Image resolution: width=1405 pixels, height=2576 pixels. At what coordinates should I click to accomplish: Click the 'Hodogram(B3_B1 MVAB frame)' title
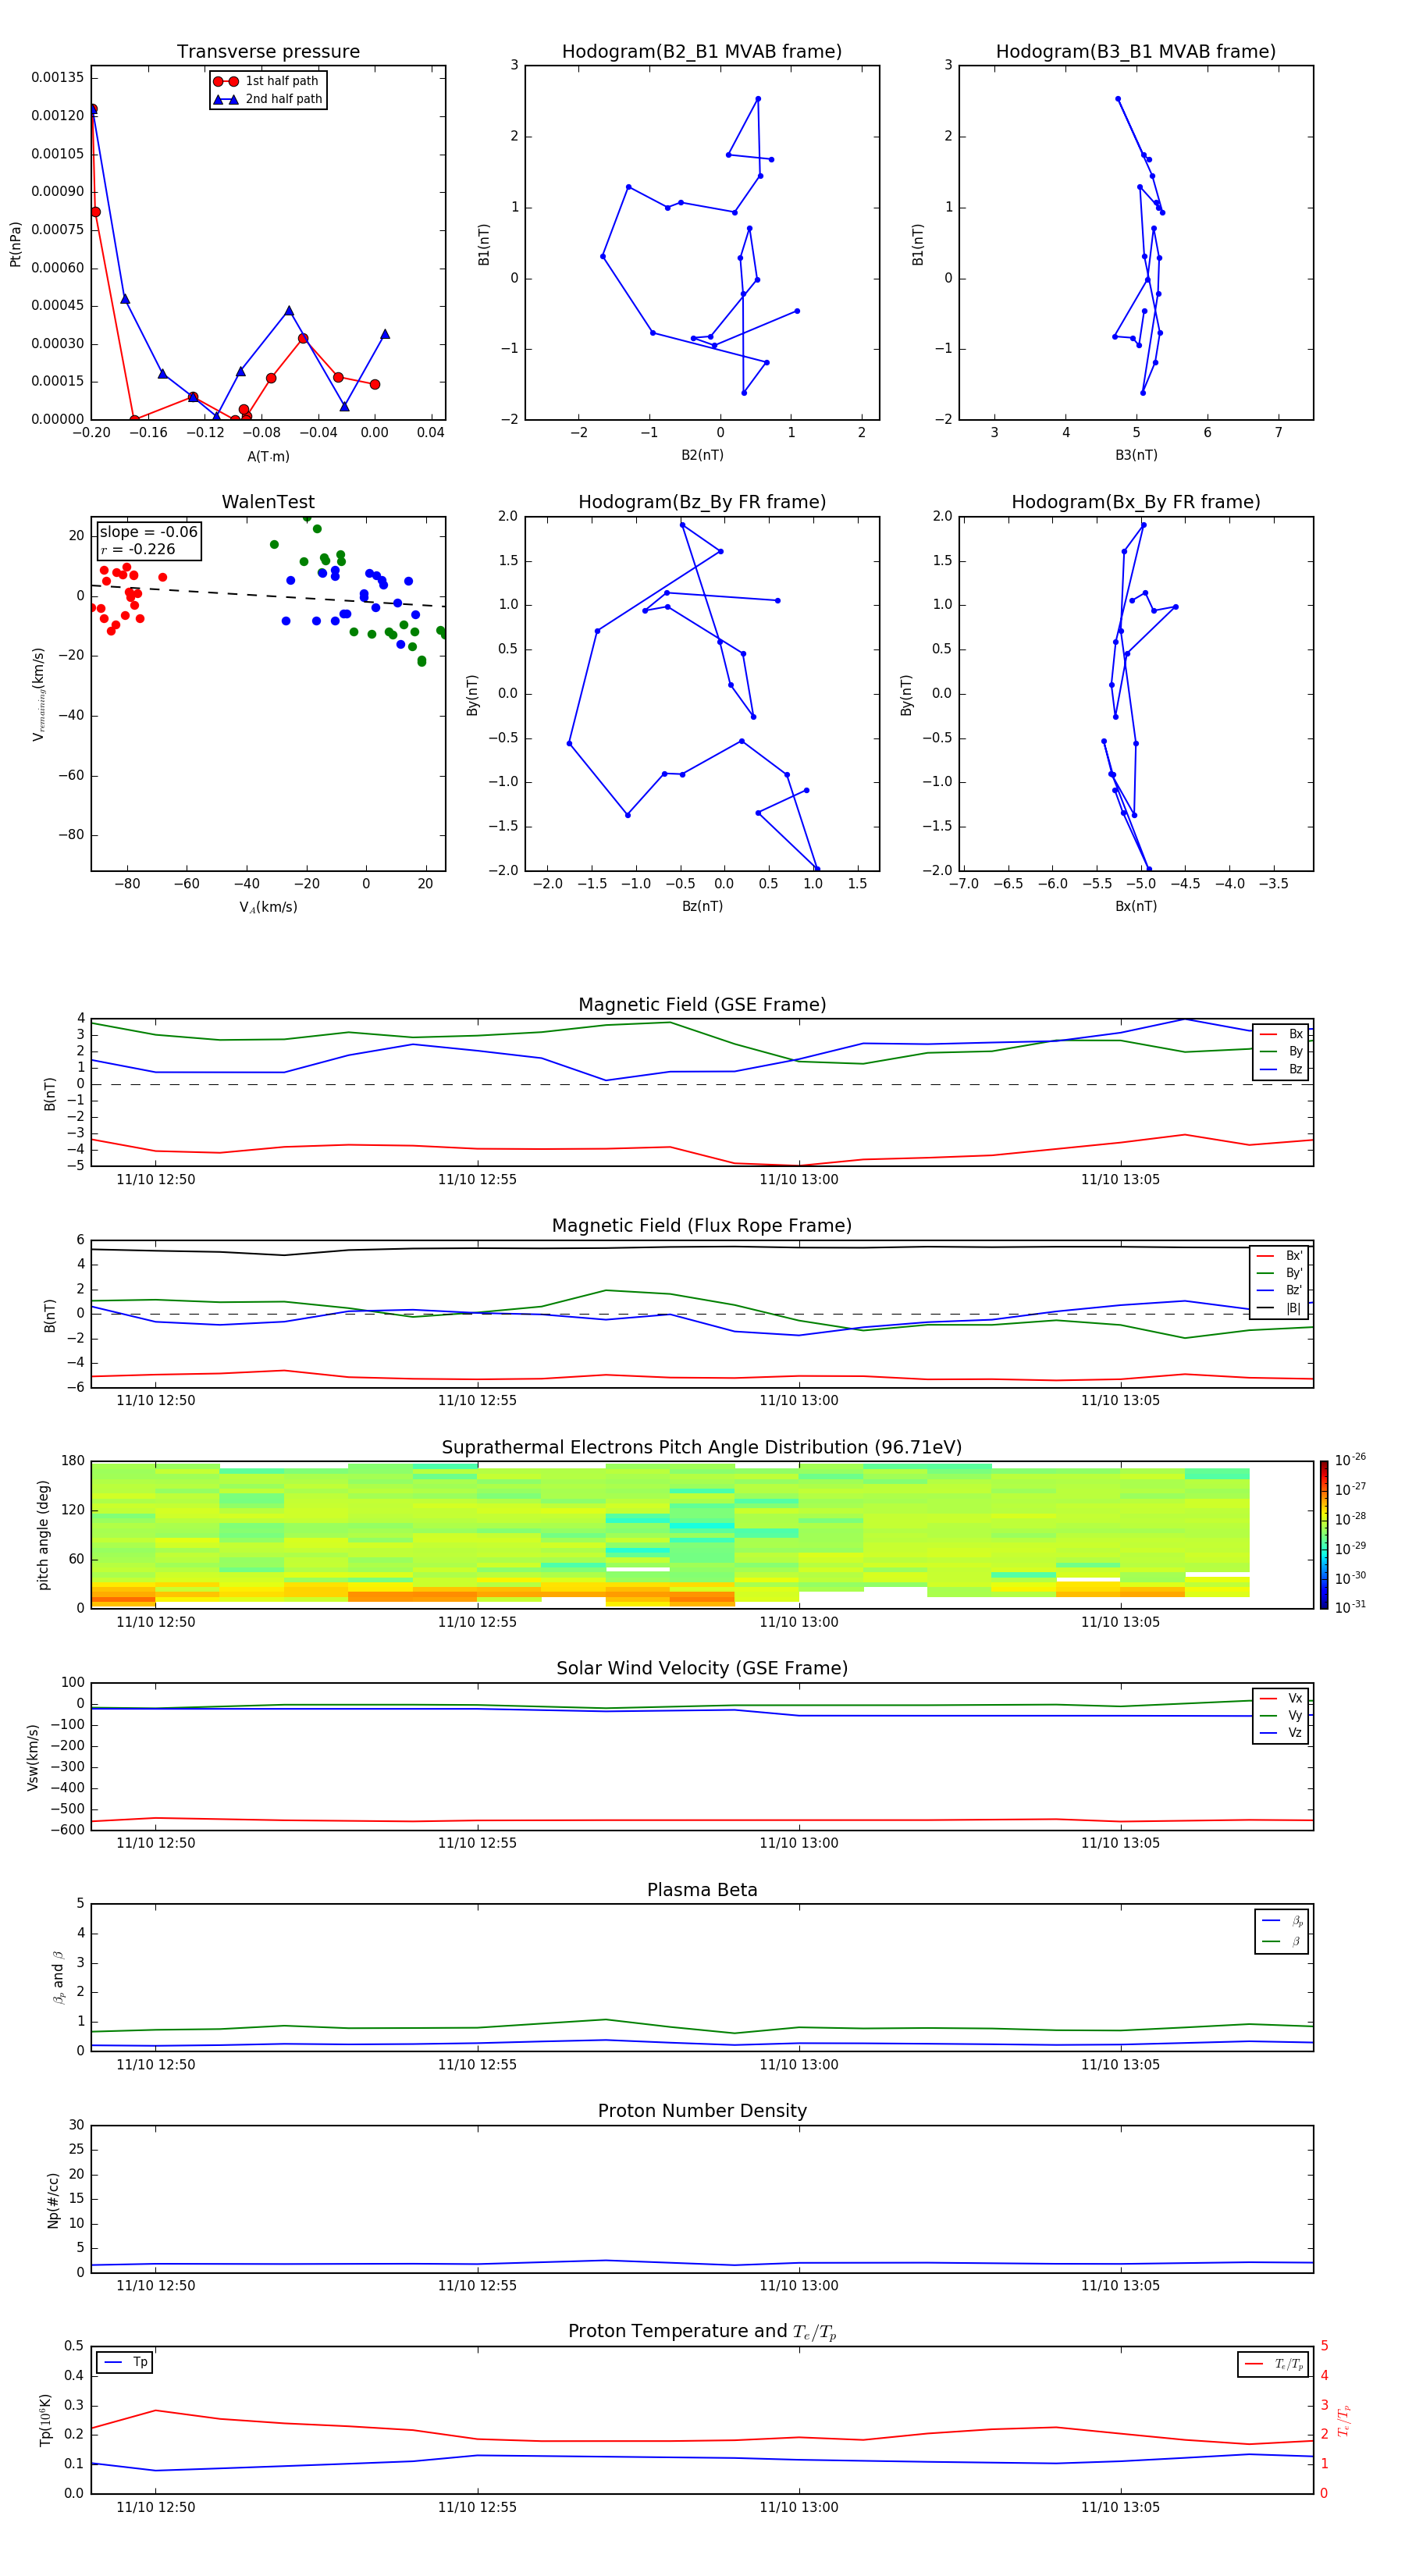1136,52
